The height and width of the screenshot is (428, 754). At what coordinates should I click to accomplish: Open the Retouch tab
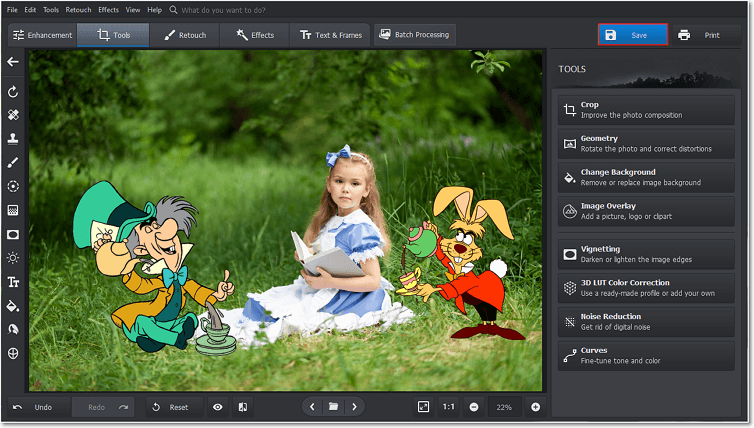(x=185, y=35)
